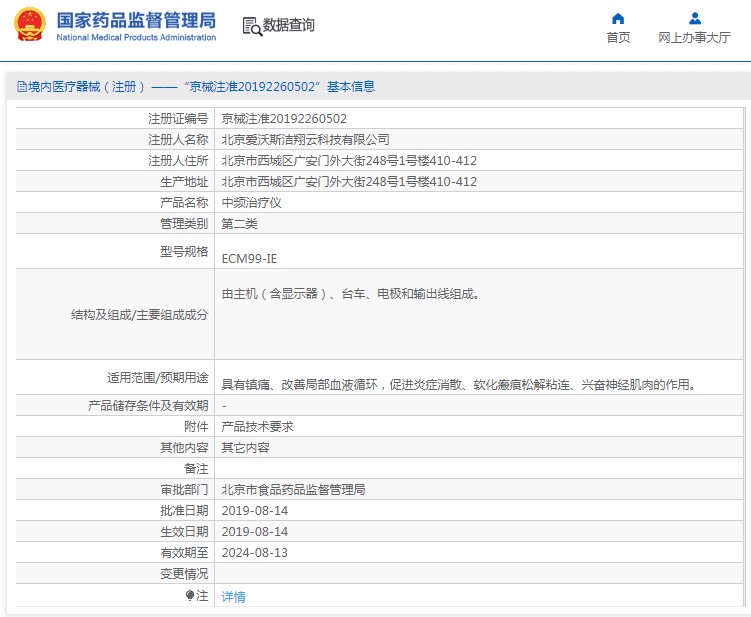Click the 产品名称 row label
Viewport: 751px width, 617px height.
pyautogui.click(x=184, y=203)
